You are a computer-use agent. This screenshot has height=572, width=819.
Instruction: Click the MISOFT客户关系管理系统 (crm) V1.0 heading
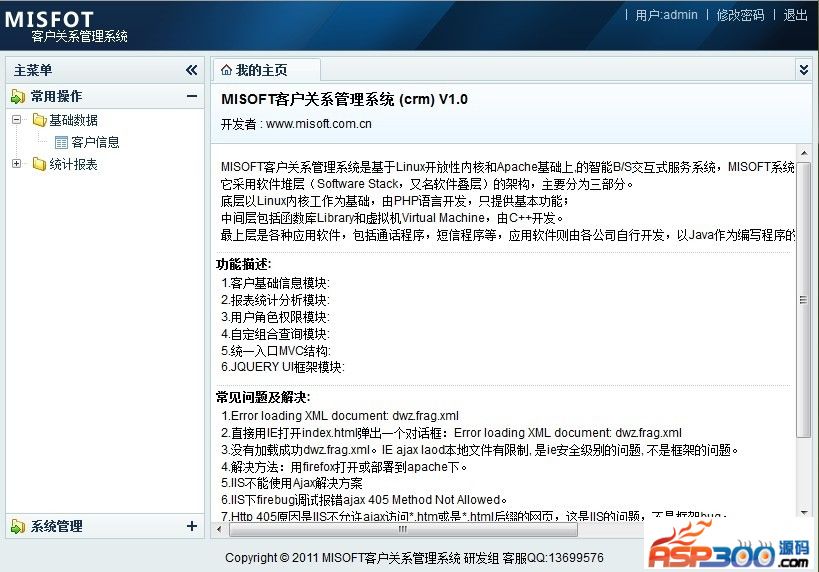344,99
